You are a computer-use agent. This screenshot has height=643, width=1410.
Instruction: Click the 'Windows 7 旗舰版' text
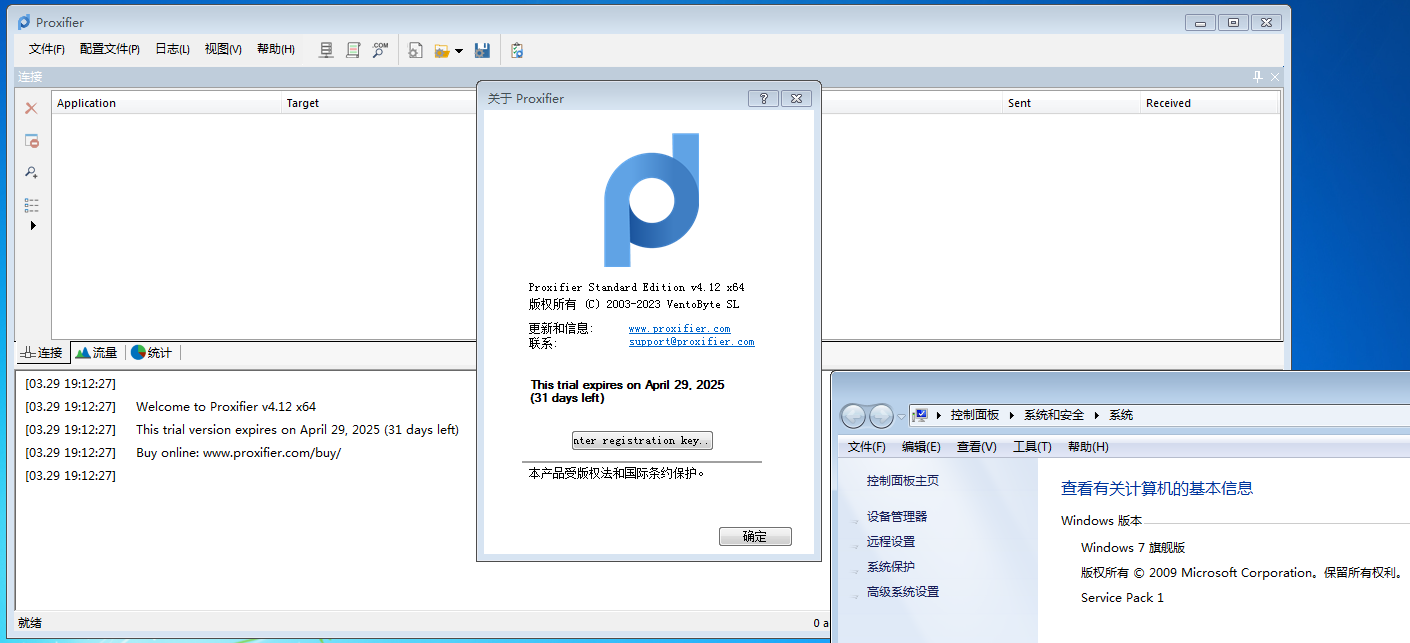tap(1133, 548)
